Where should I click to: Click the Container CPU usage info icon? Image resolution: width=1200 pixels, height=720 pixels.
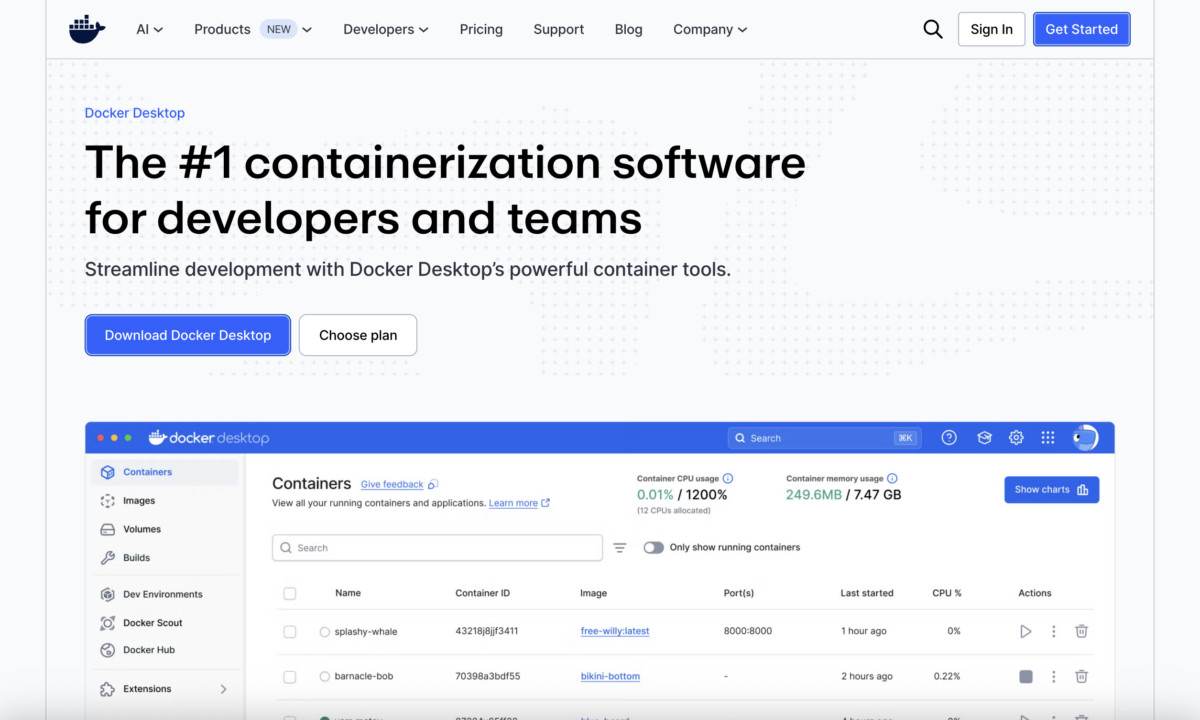728,479
